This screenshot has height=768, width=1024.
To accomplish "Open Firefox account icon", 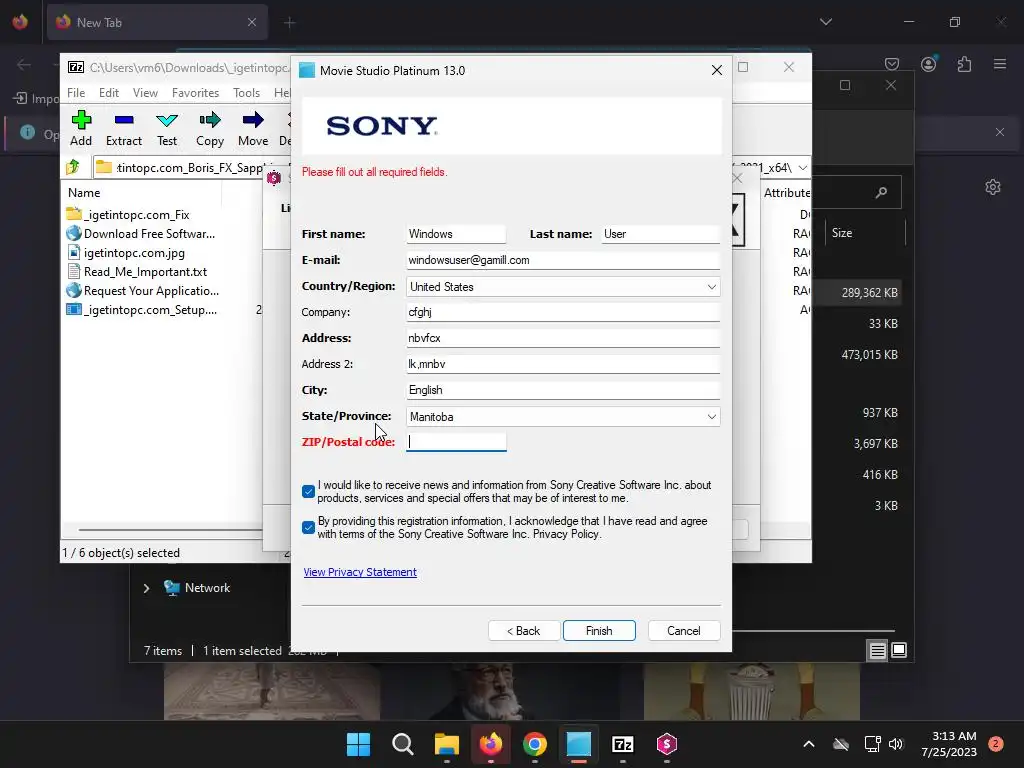I will point(928,64).
